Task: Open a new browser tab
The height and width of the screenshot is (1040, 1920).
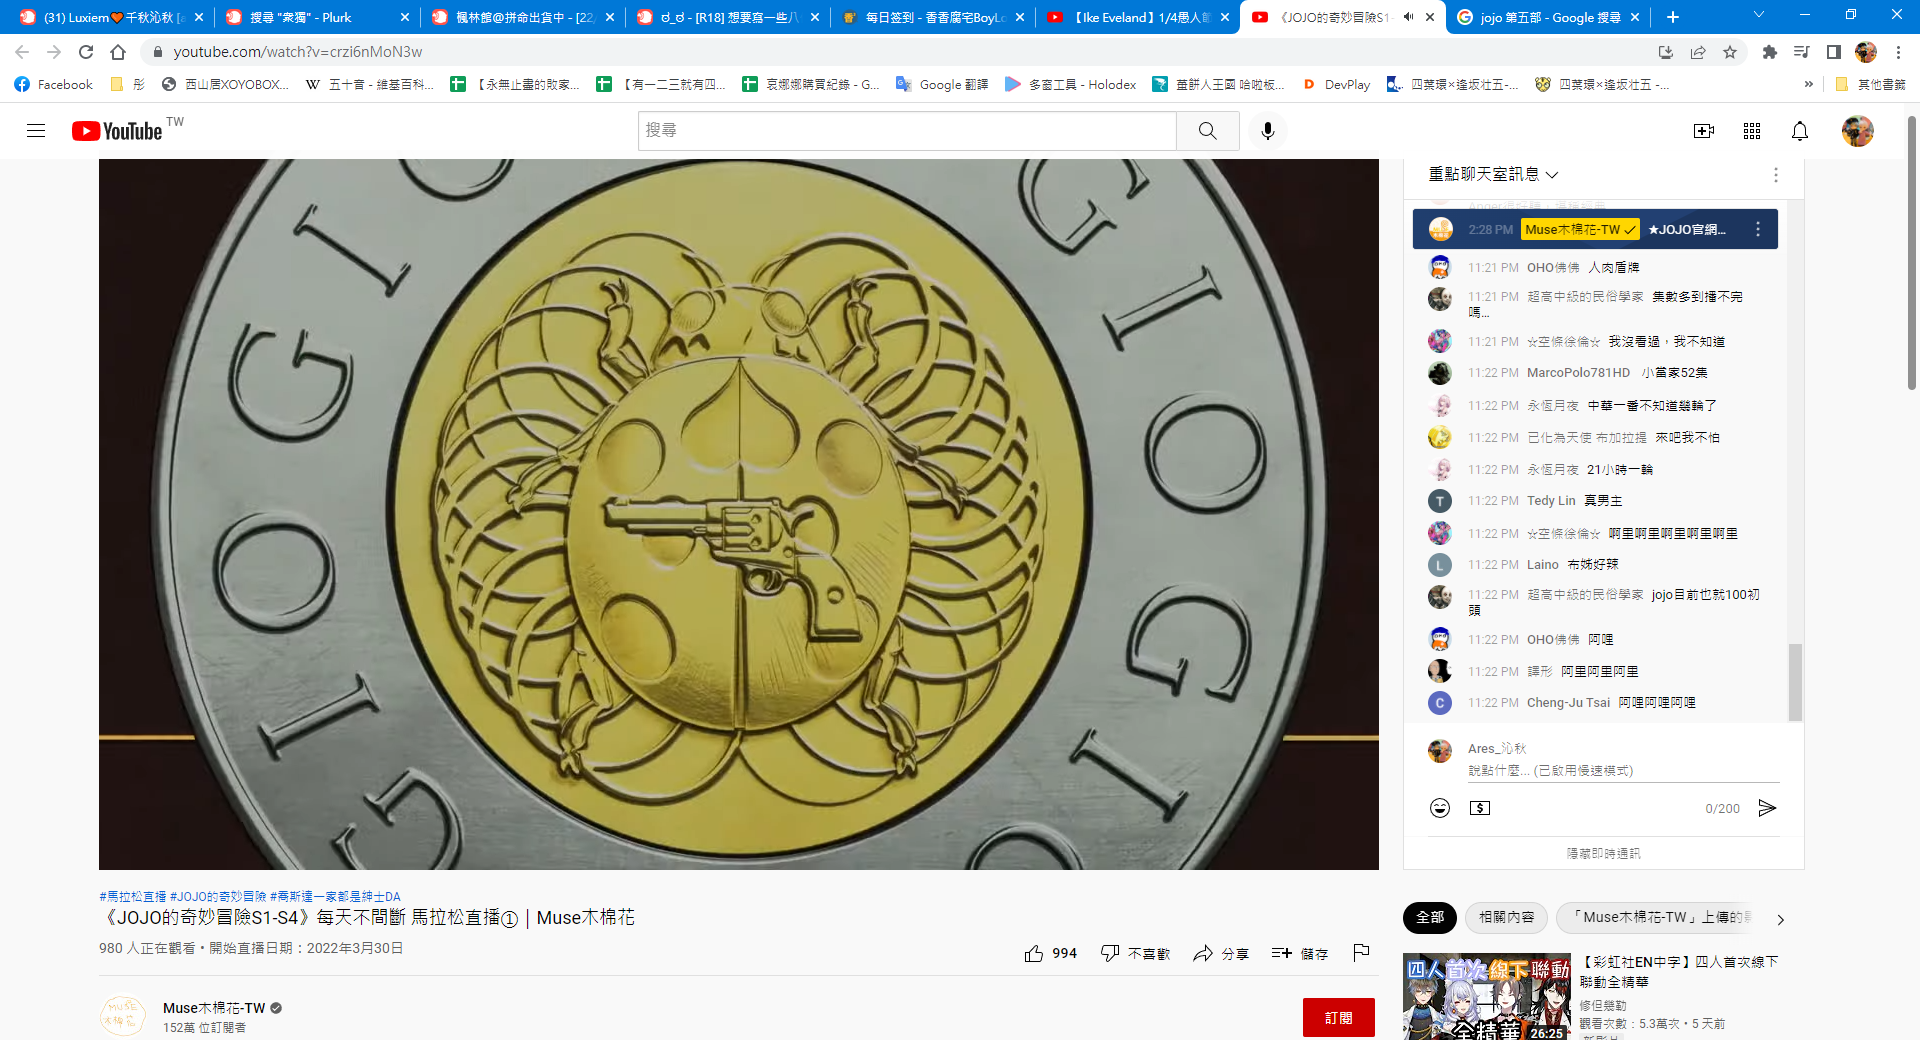Action: point(1673,17)
